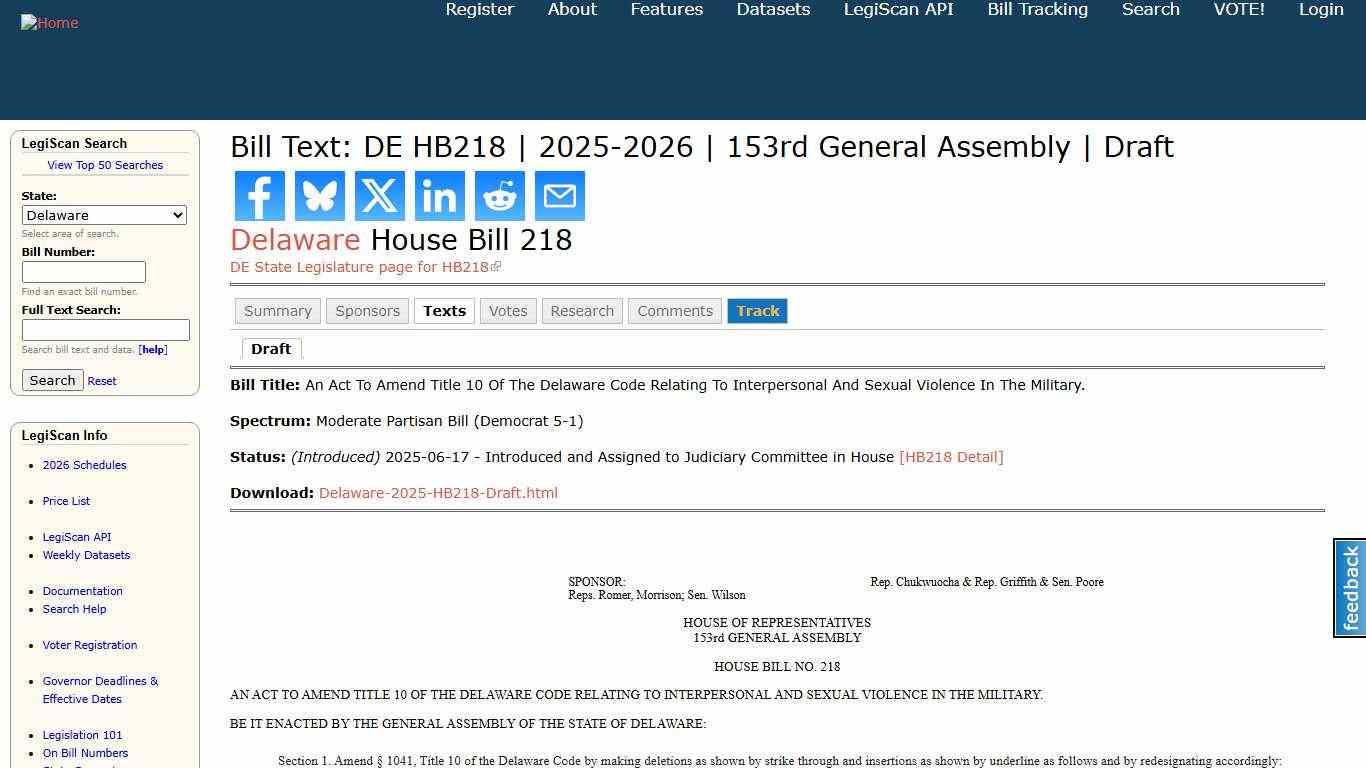Select Delaware in the state combo box
Image resolution: width=1366 pixels, height=768 pixels.
tap(104, 215)
